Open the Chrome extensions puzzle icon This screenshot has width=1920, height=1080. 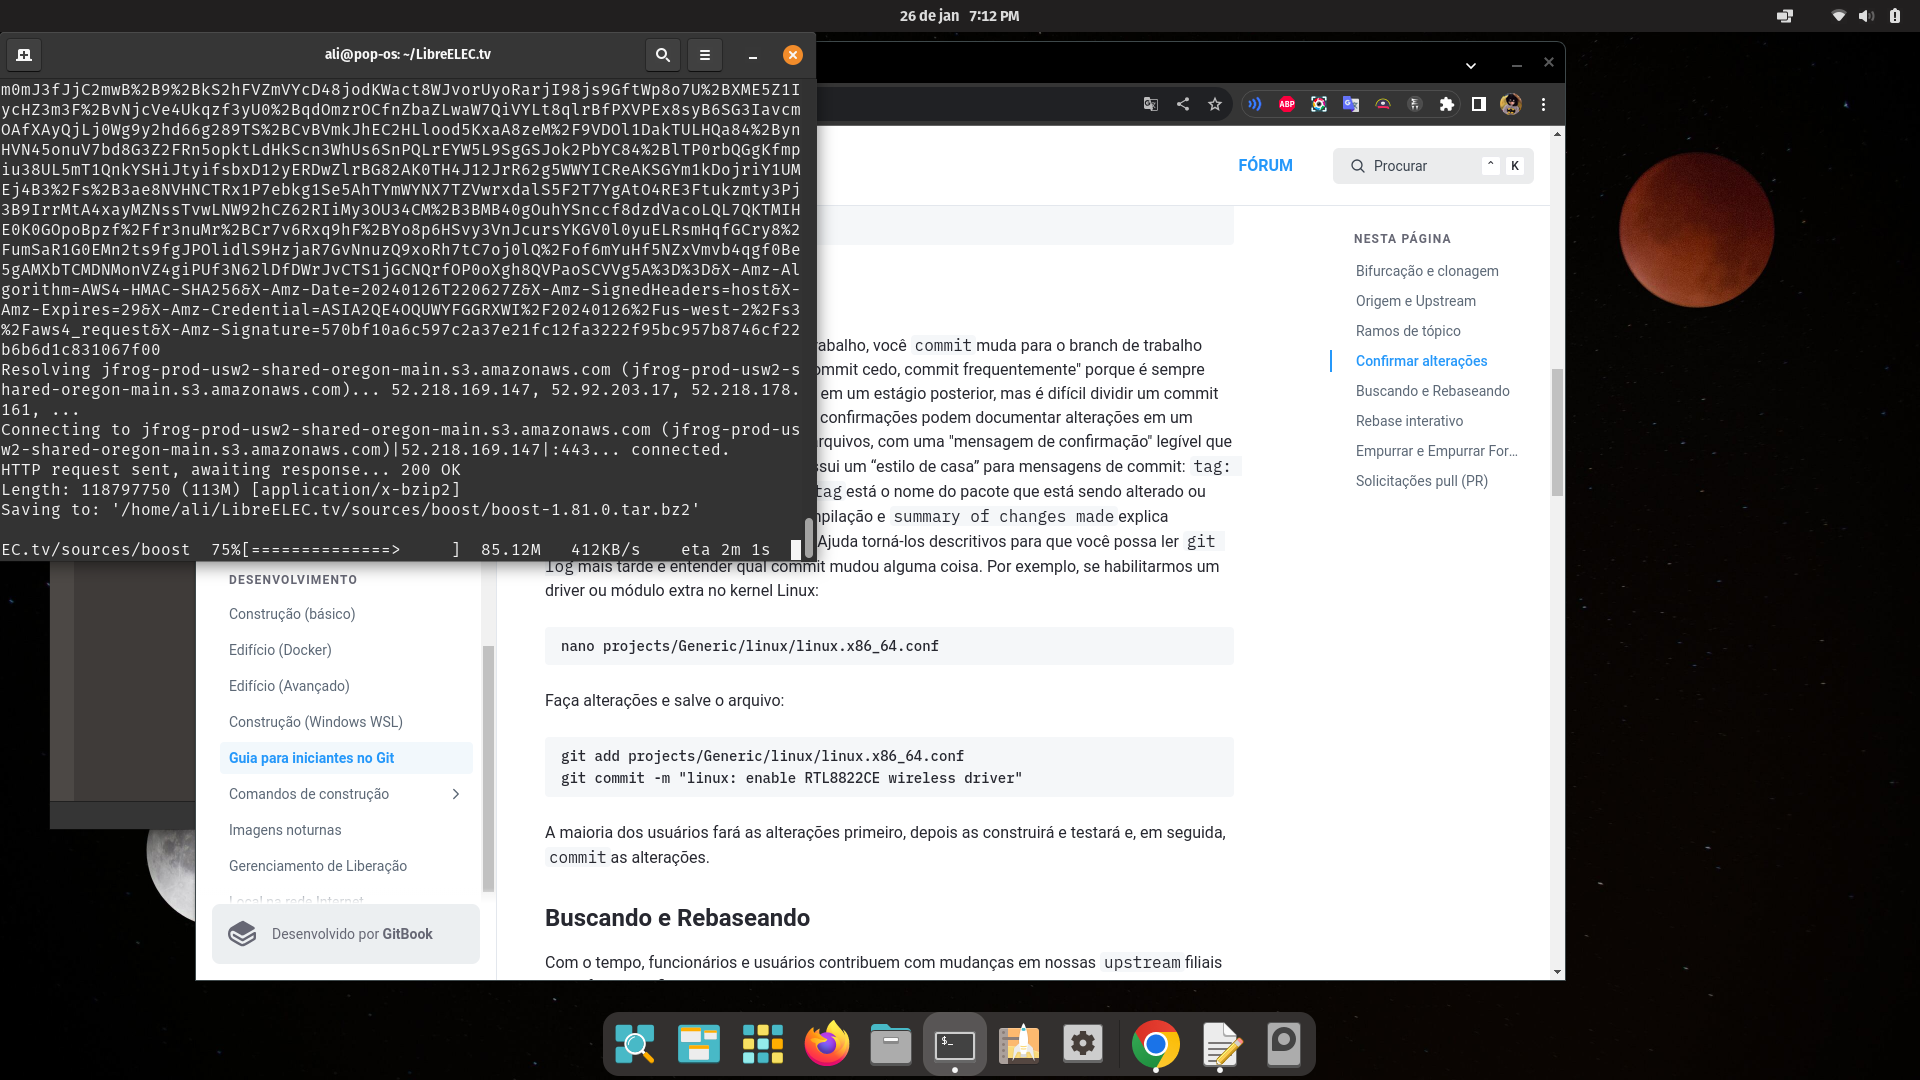(1446, 104)
